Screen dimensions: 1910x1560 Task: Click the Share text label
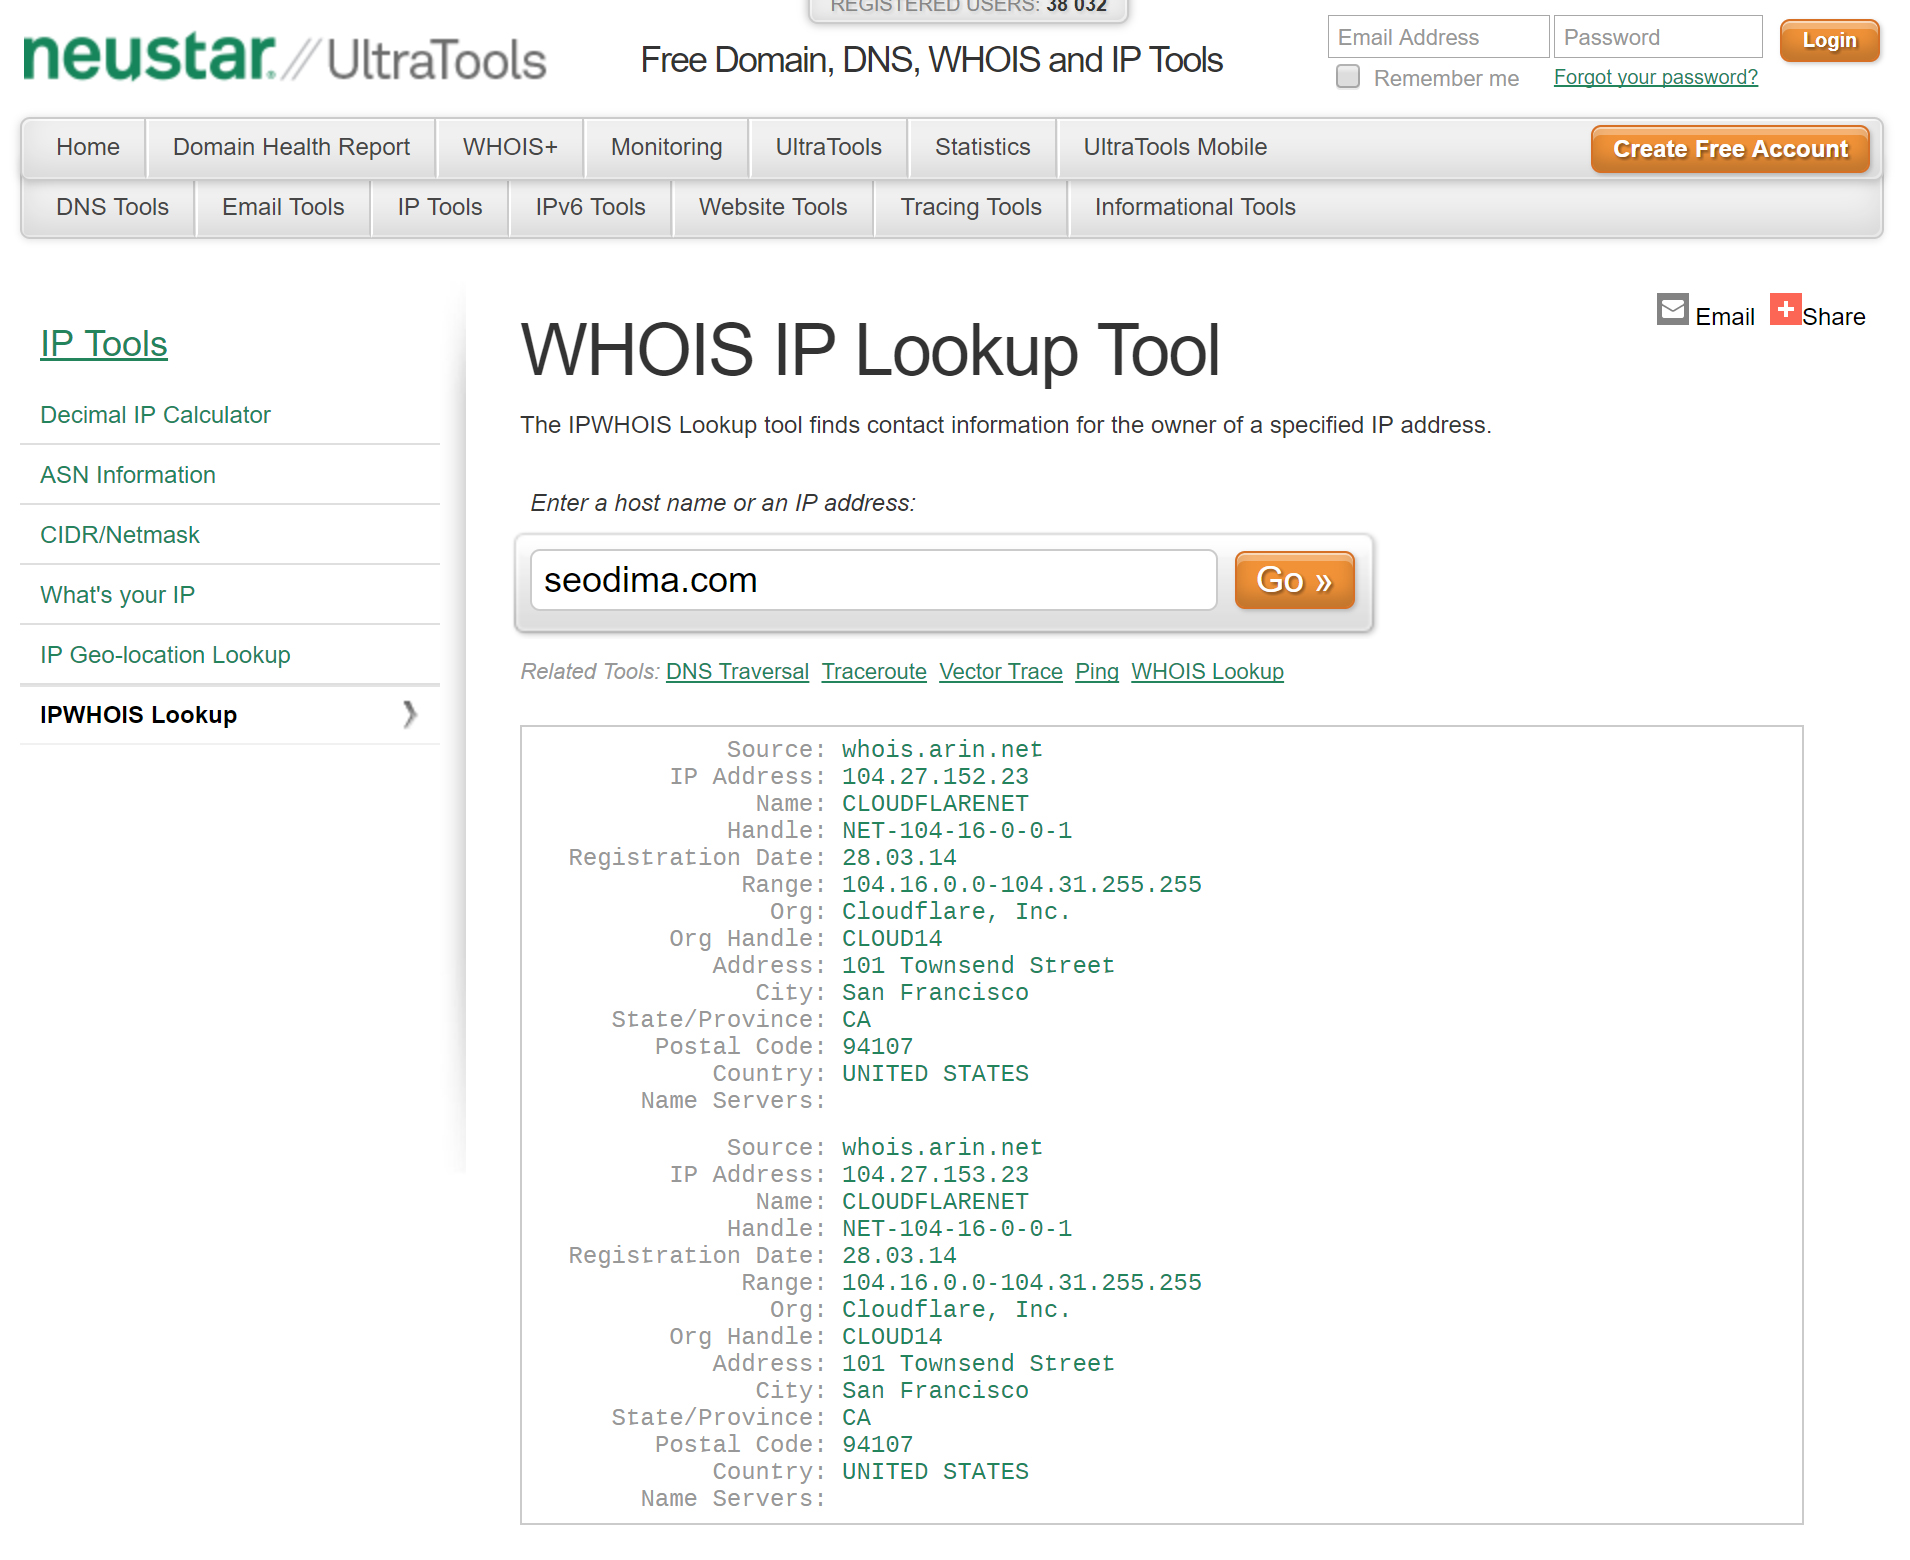[1834, 317]
